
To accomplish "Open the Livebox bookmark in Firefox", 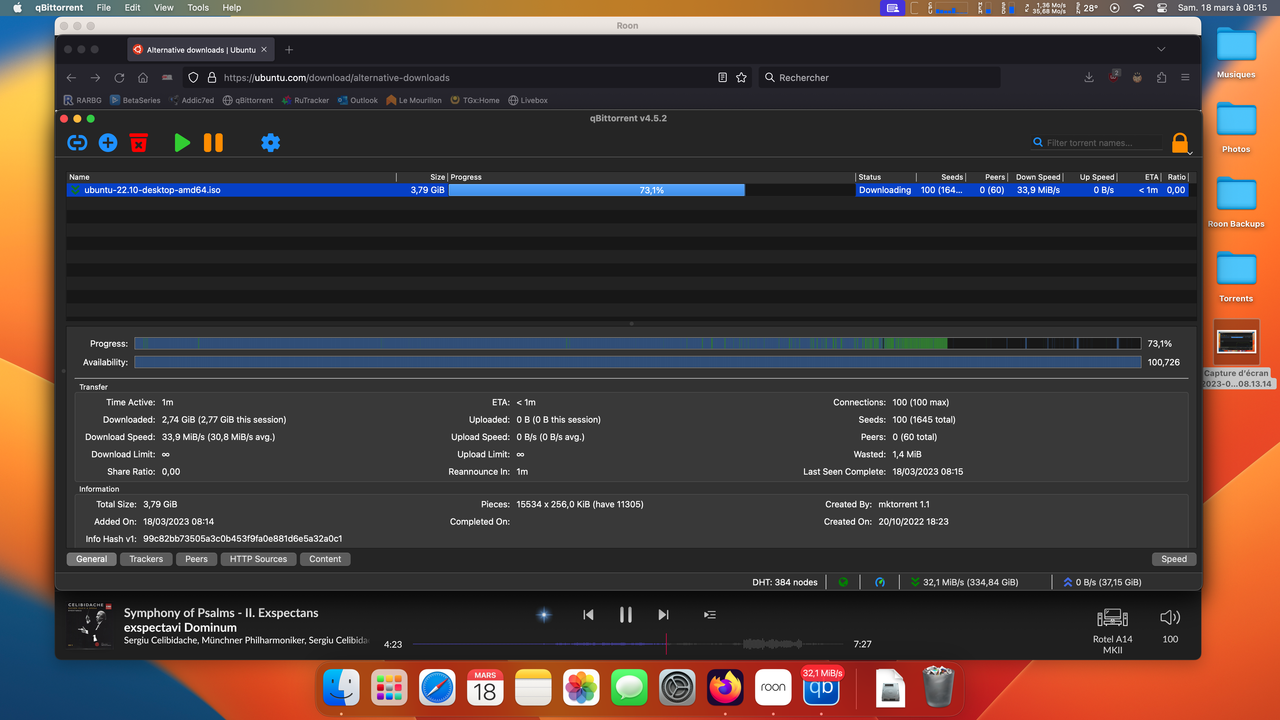I will pos(528,100).
